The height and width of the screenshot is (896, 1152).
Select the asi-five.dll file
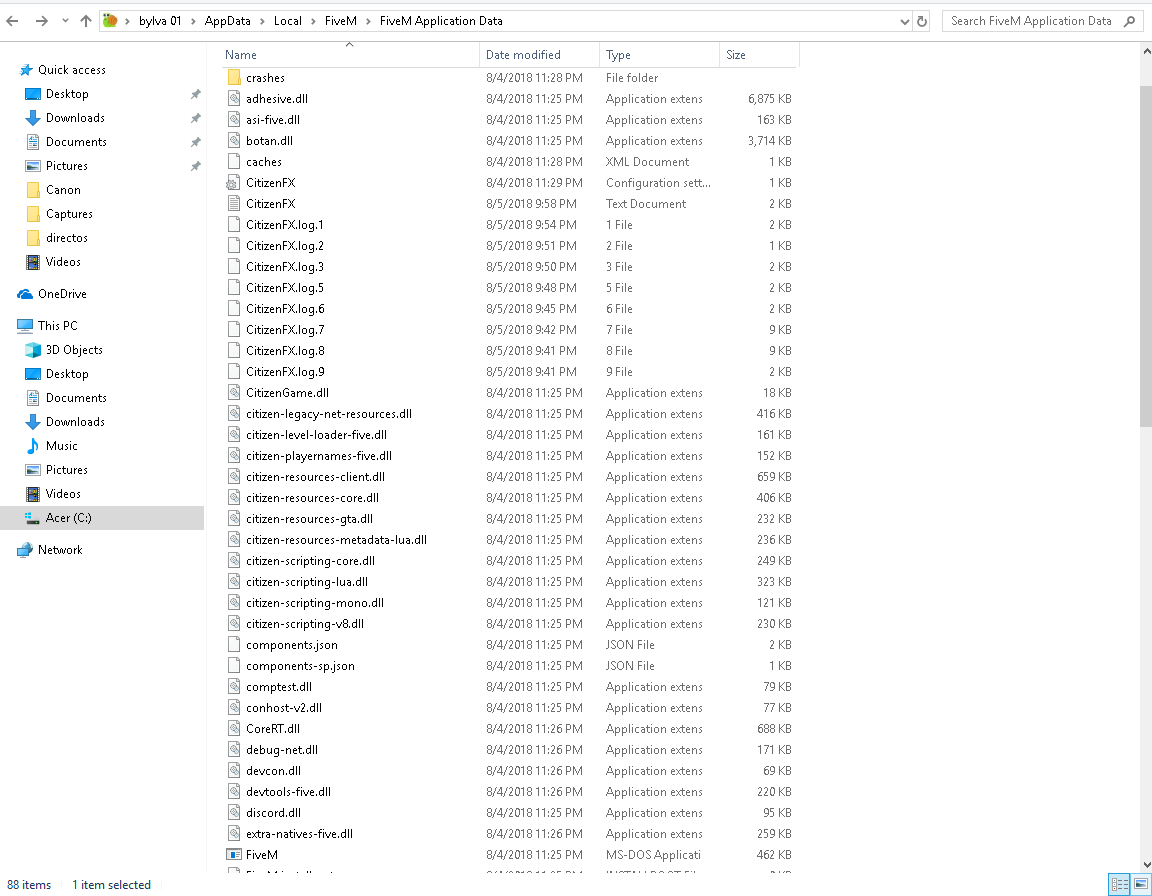click(273, 120)
